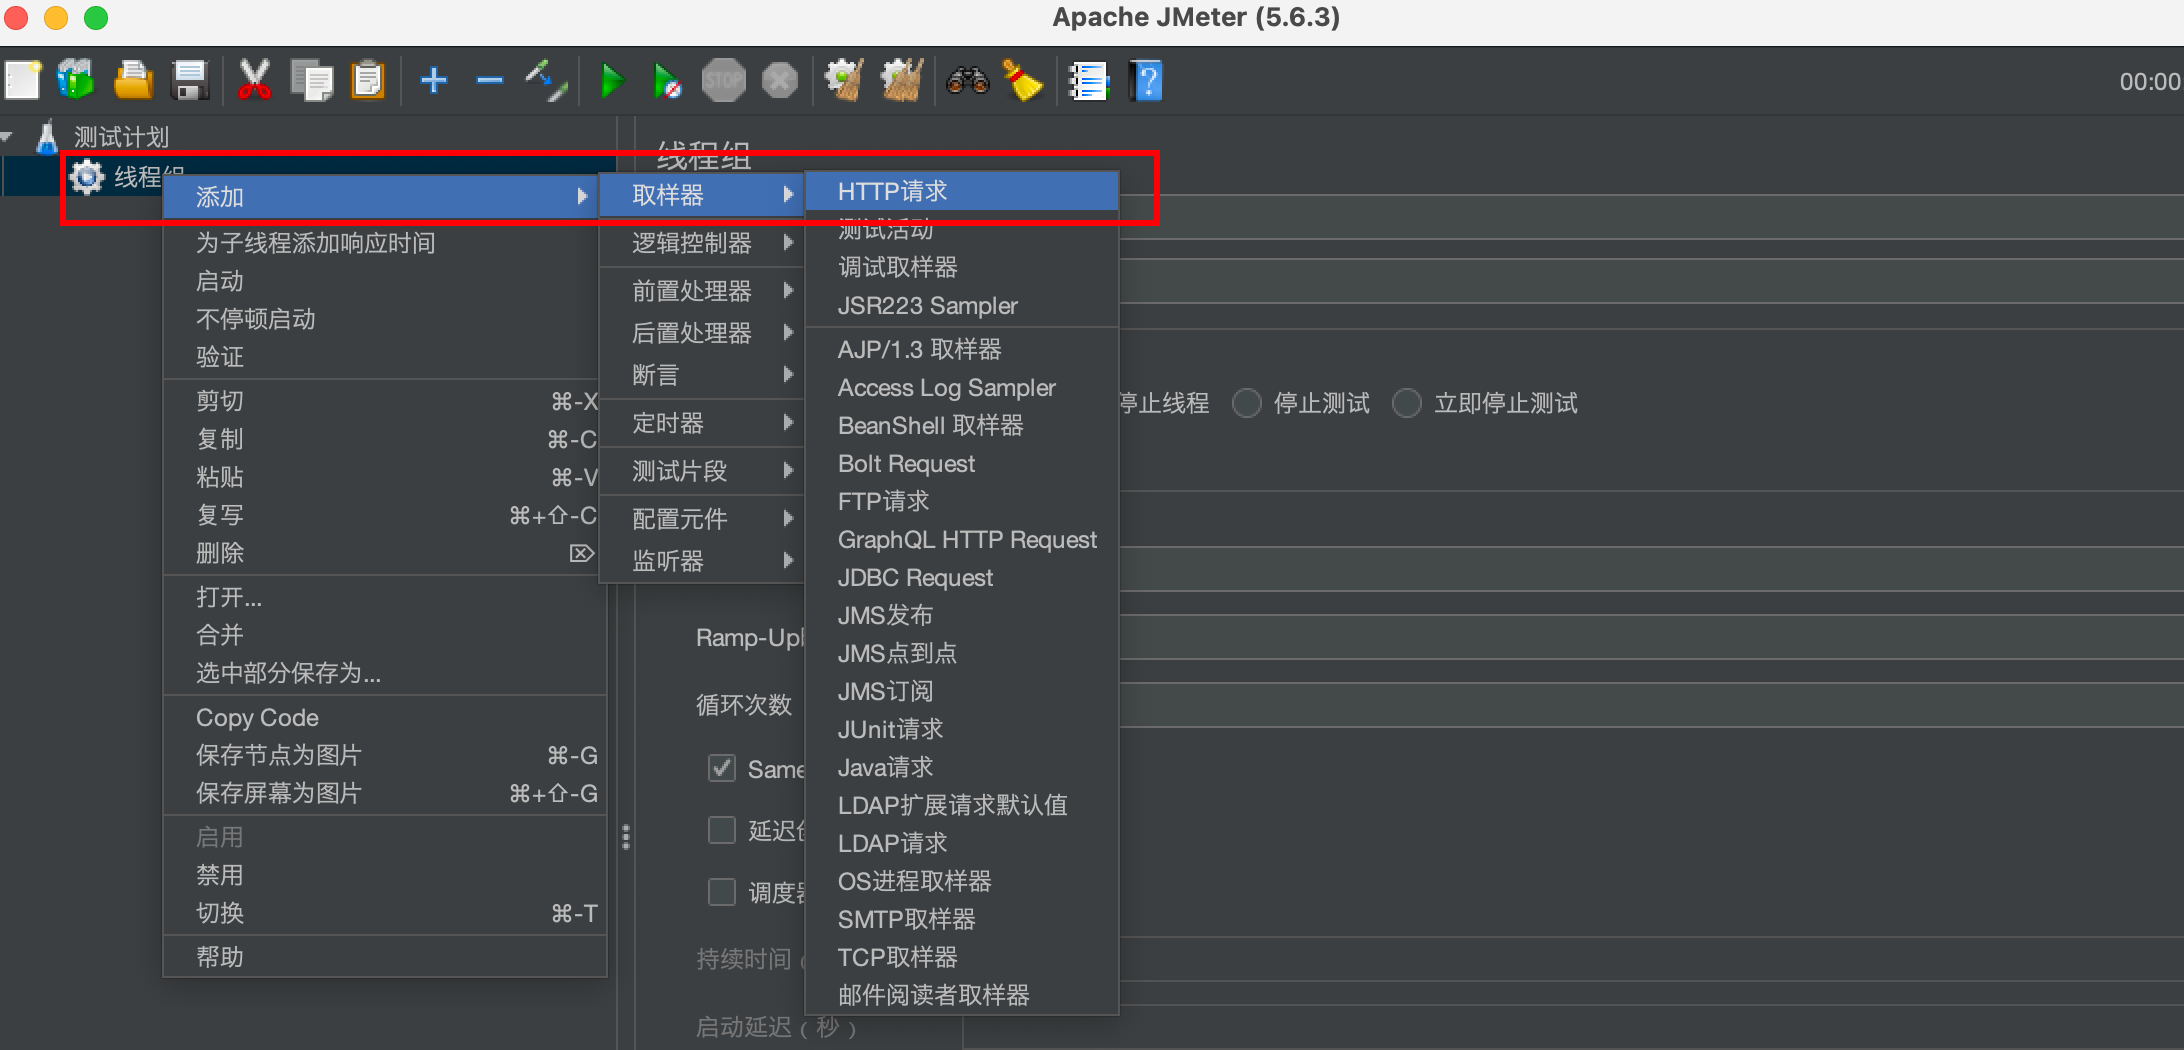2184x1050 pixels.
Task: Select Copy Code in the context menu
Action: click(385, 717)
